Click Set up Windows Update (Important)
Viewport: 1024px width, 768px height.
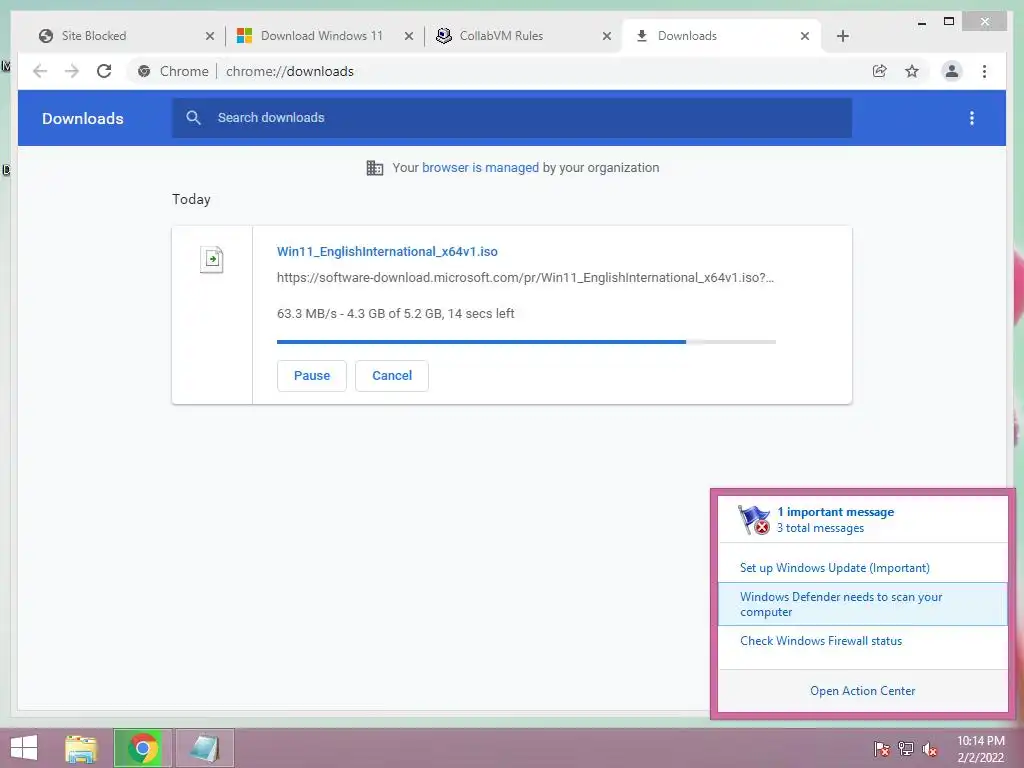[x=835, y=568]
